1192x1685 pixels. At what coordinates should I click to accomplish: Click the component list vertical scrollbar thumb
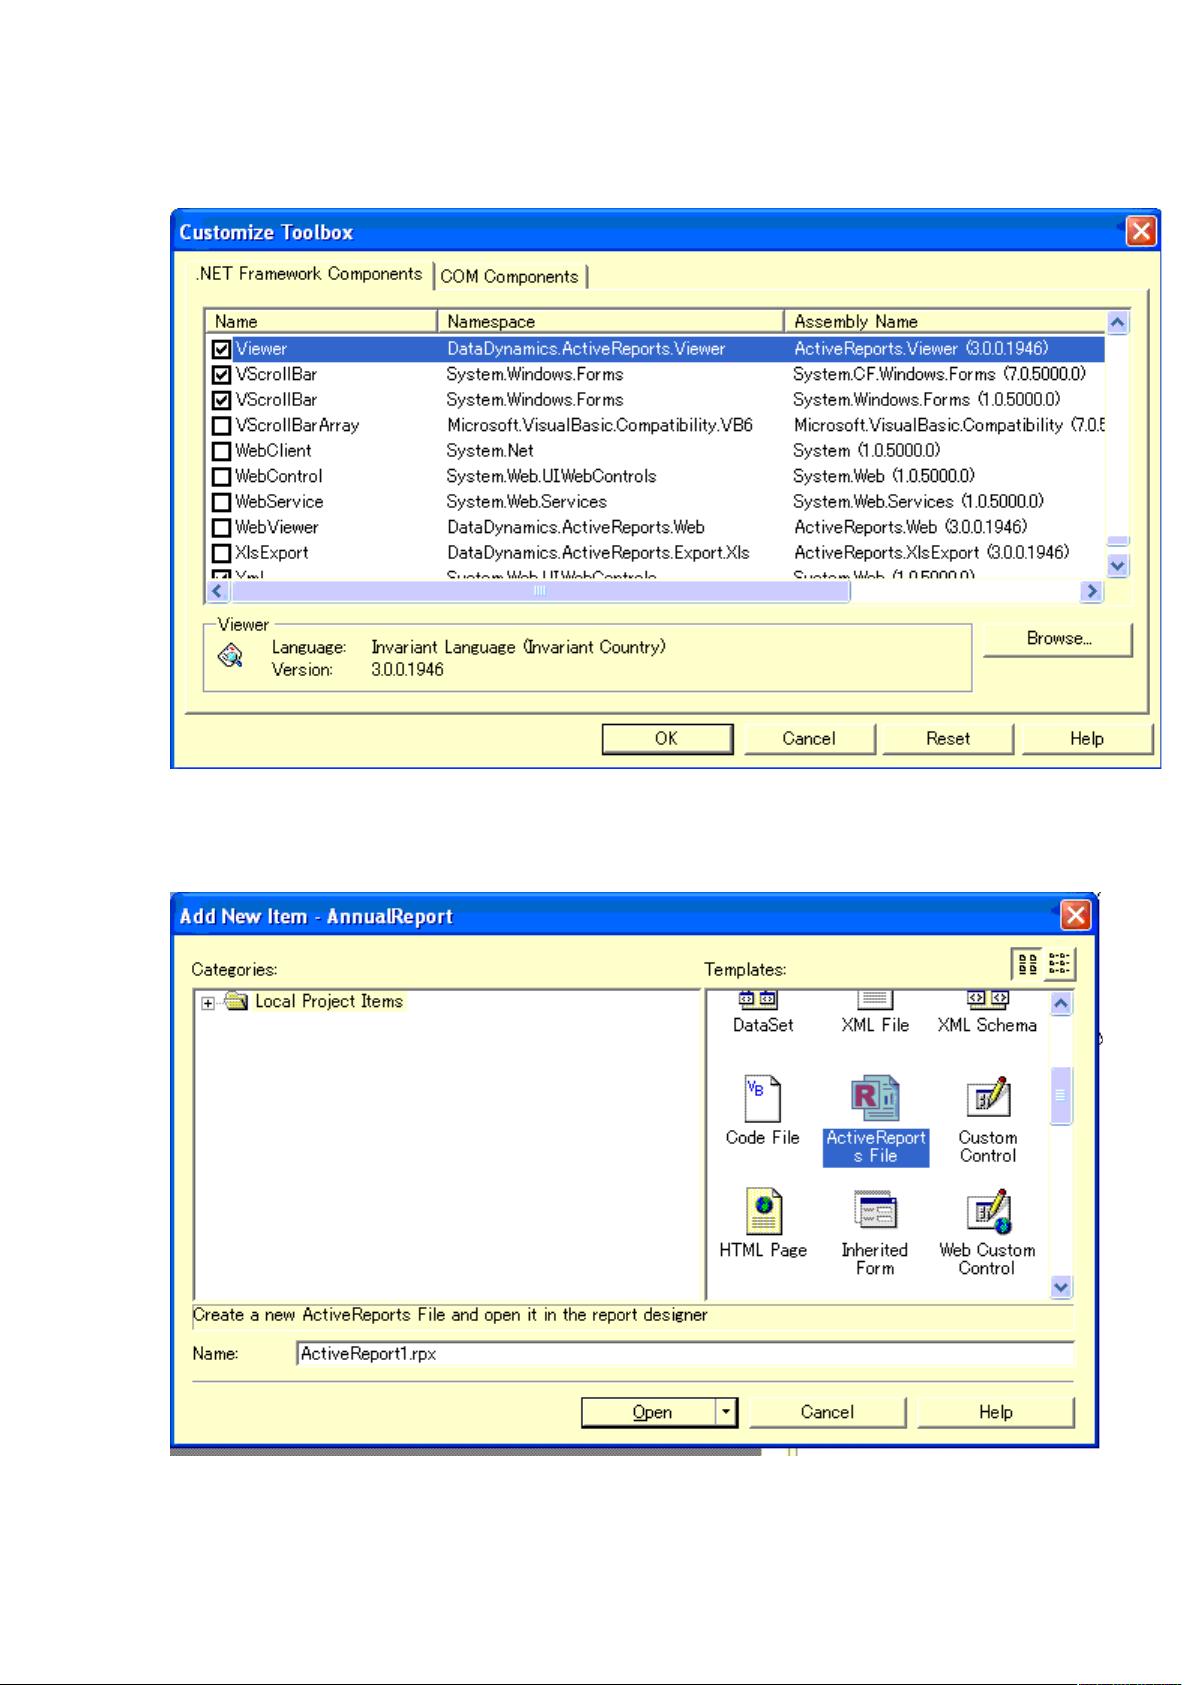click(x=1118, y=541)
